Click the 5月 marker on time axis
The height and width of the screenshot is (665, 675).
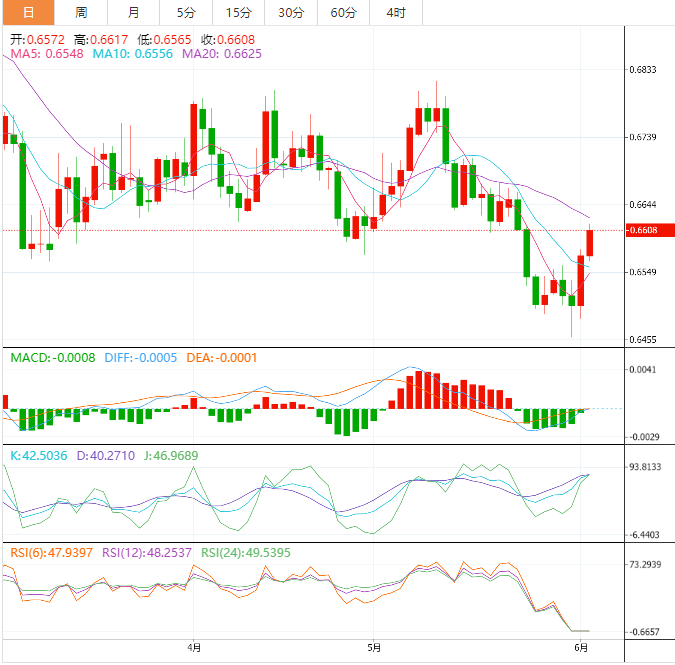[x=372, y=647]
